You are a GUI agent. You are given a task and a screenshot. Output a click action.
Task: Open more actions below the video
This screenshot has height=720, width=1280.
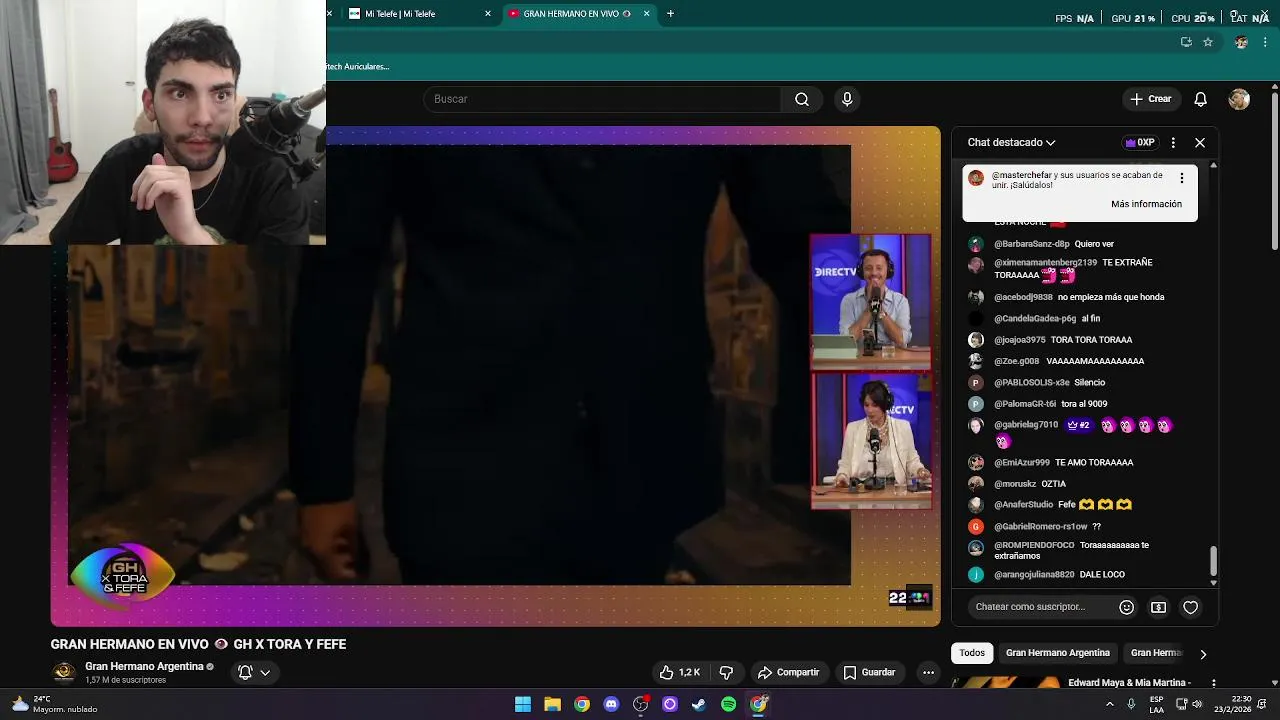tap(928, 672)
